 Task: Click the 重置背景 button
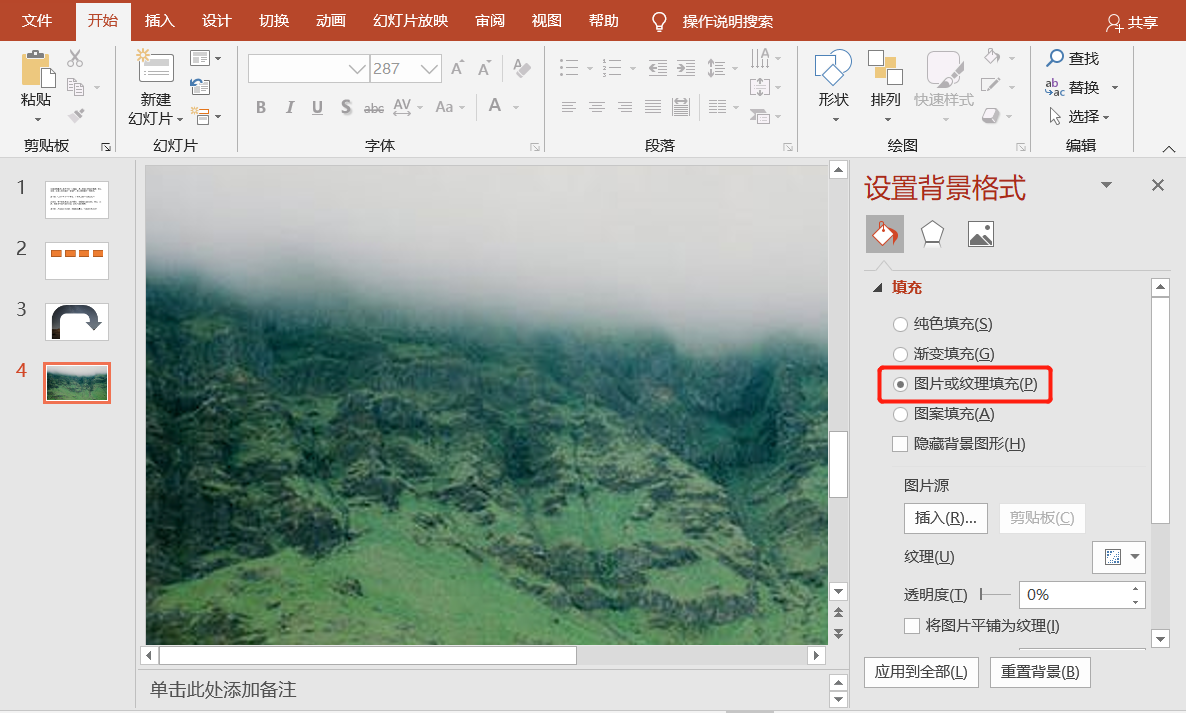(x=1040, y=672)
